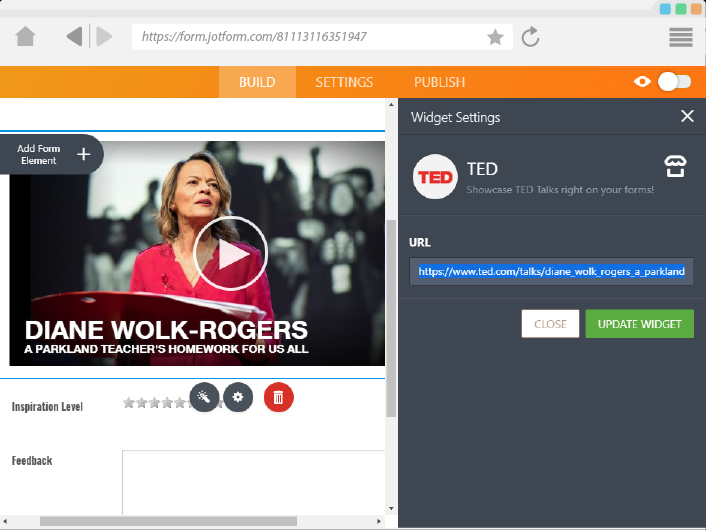This screenshot has width=706, height=530.
Task: Delete the widget with trash icon
Action: tap(278, 397)
